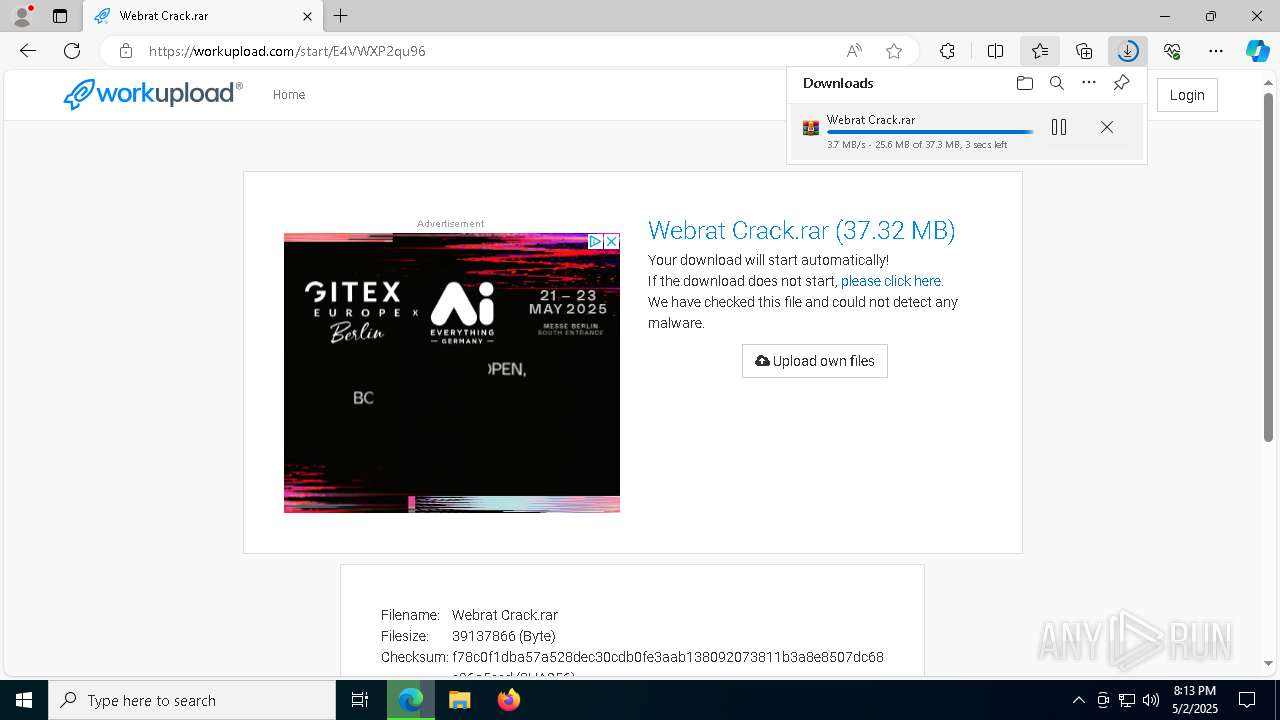Viewport: 1280px width, 720px height.
Task: Open the Extensions puzzle icon
Action: [x=947, y=51]
